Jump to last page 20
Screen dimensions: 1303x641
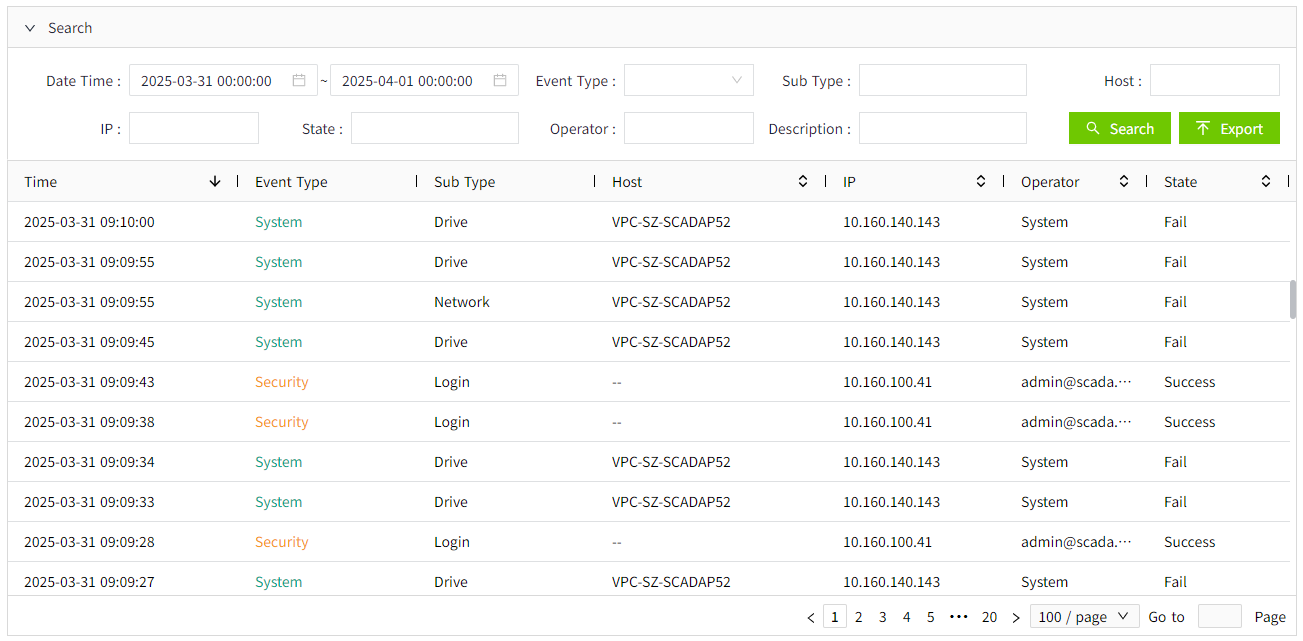coord(989,617)
